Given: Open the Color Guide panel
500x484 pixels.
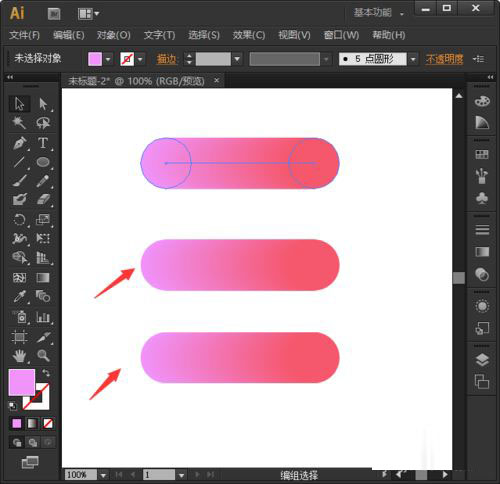Looking at the screenshot, I should pyautogui.click(x=482, y=123).
